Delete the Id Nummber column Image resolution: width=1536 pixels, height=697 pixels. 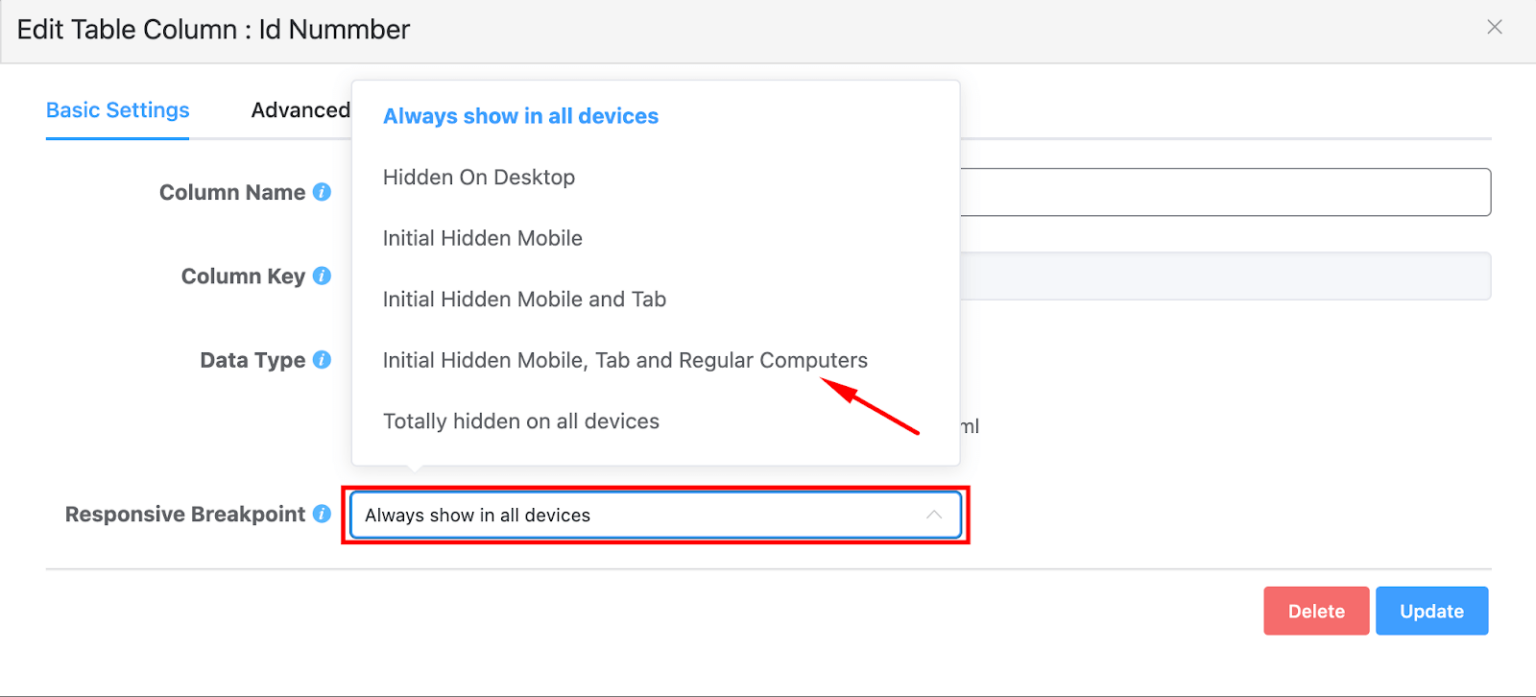click(x=1316, y=611)
